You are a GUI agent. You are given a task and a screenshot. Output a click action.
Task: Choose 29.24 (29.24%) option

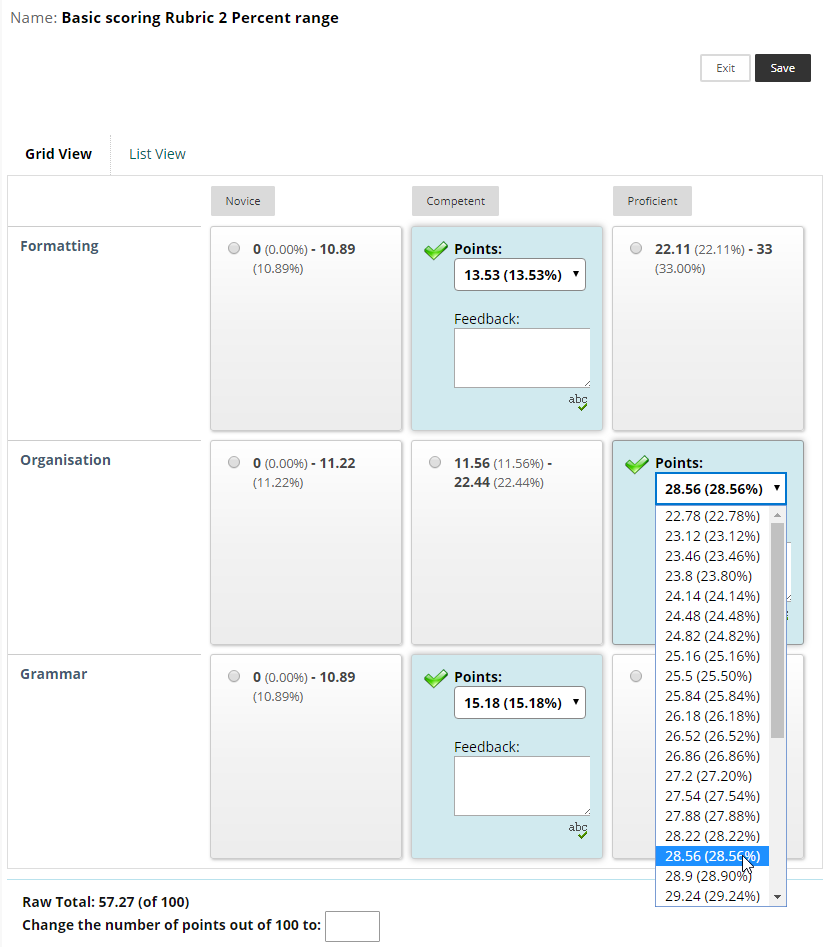tap(712, 896)
